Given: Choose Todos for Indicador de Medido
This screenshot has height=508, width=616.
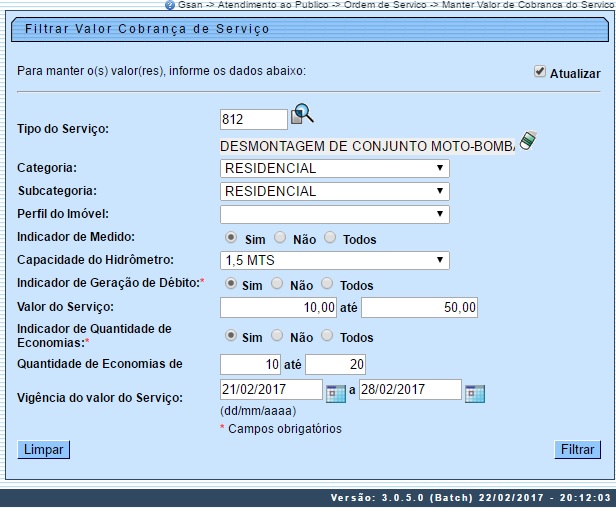Looking at the screenshot, I should [x=329, y=238].
